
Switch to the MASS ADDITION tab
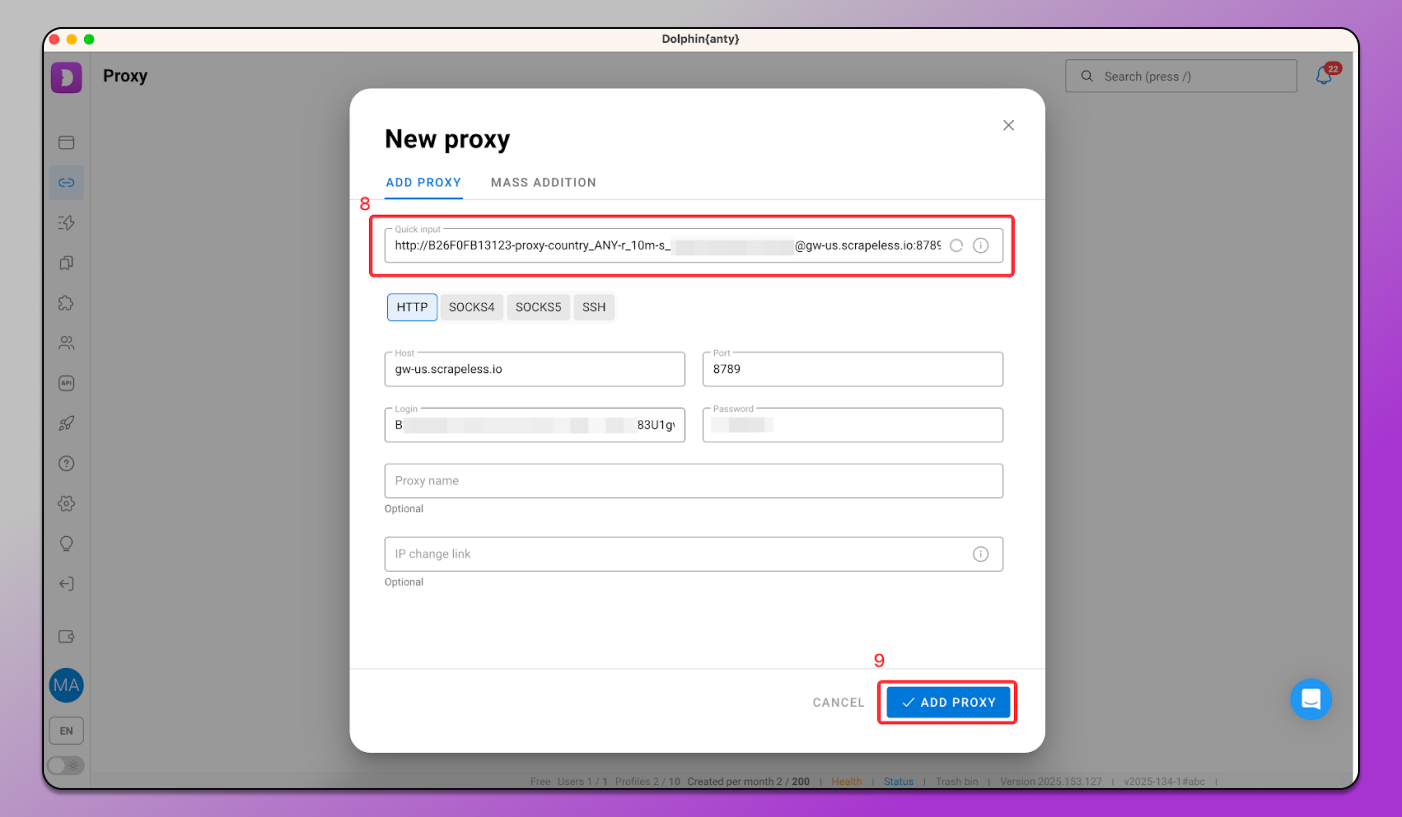point(543,183)
